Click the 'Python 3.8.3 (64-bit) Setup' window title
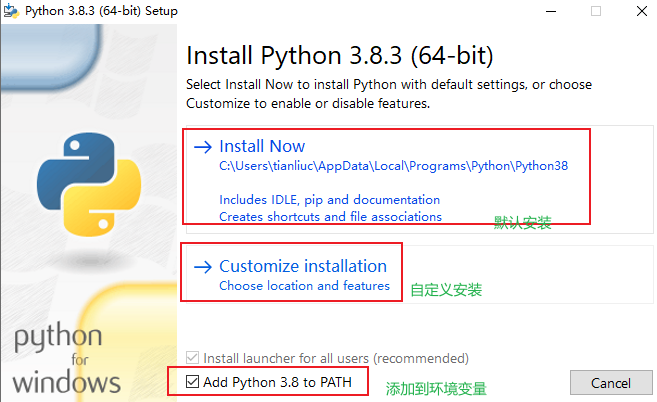This screenshot has height=402, width=657. [101, 11]
